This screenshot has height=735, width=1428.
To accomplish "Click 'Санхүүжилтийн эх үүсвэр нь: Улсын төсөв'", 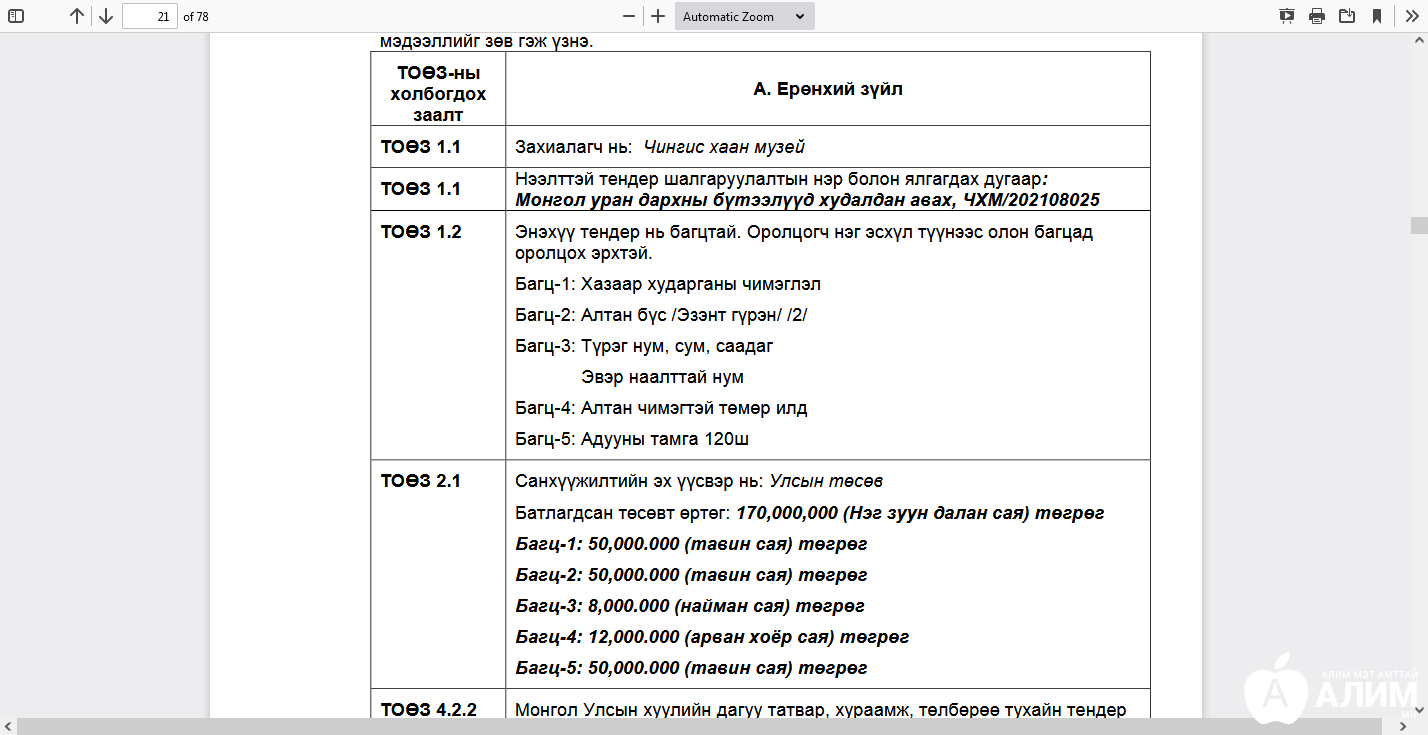I will click(699, 481).
